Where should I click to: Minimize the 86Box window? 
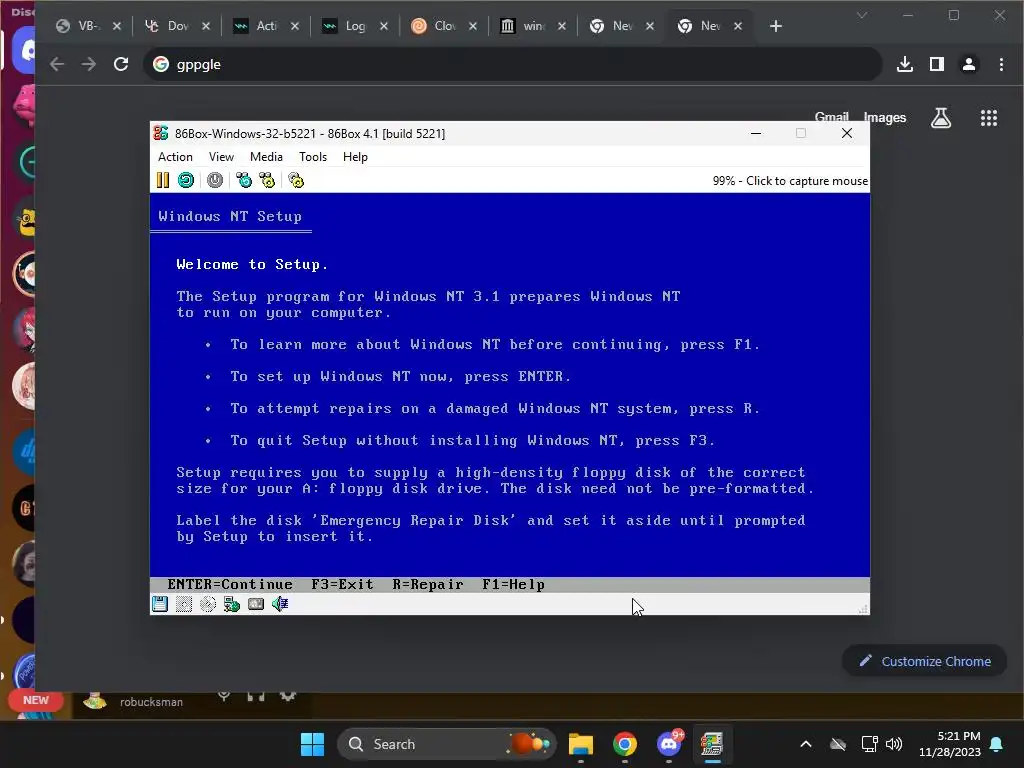point(756,133)
